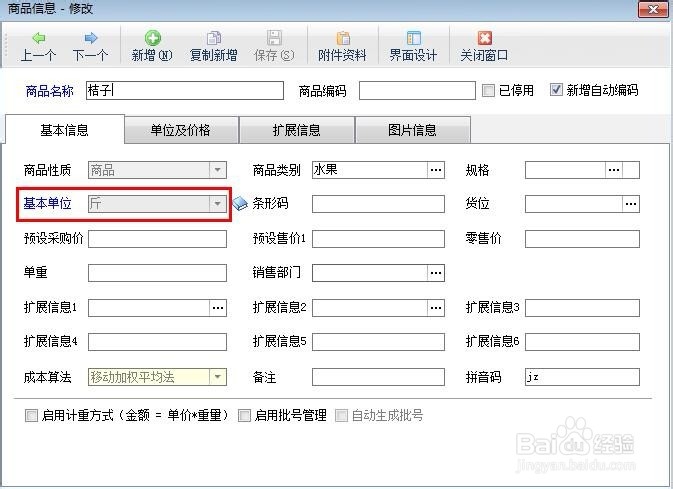
Task: Click the 扩展信息3 input field
Action: tap(582, 307)
